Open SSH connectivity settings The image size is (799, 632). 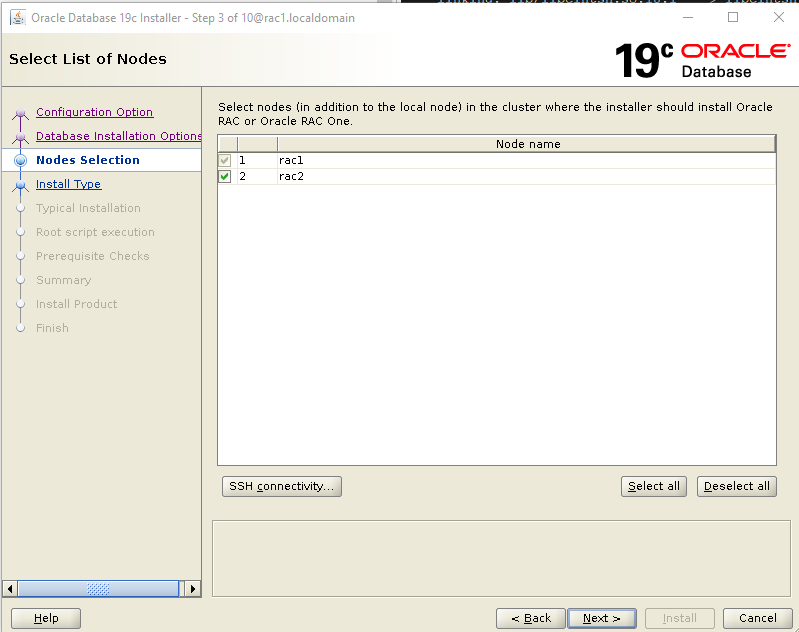282,486
